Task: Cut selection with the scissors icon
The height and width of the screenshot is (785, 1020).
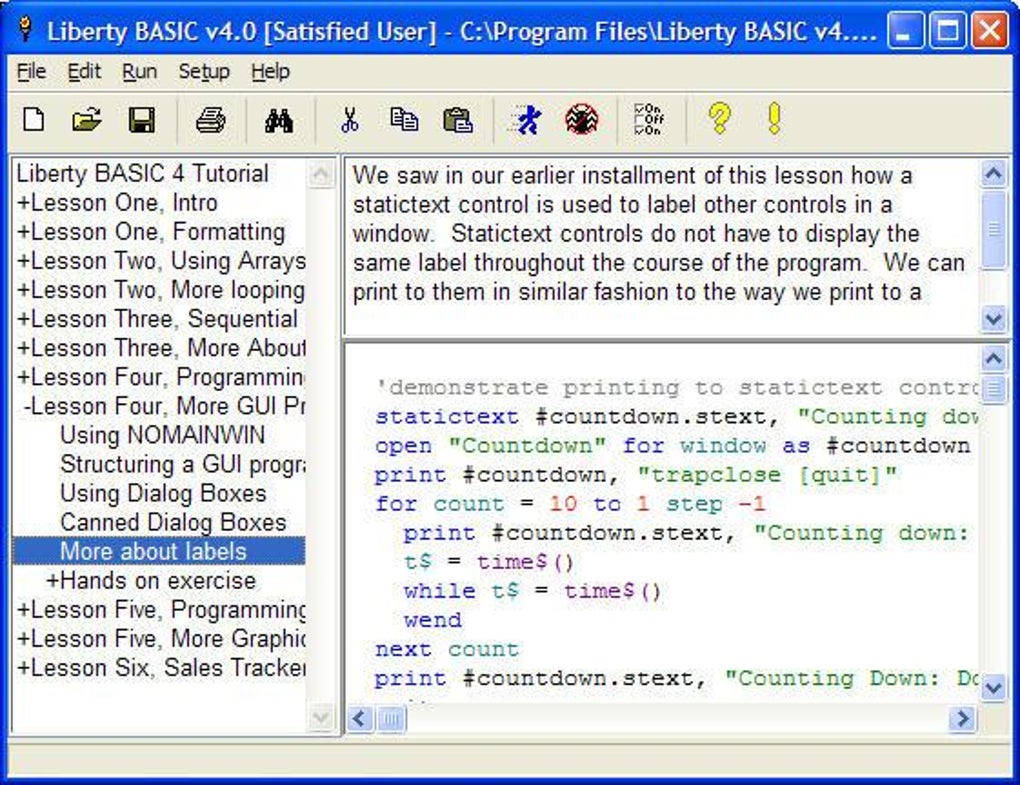Action: [x=350, y=120]
